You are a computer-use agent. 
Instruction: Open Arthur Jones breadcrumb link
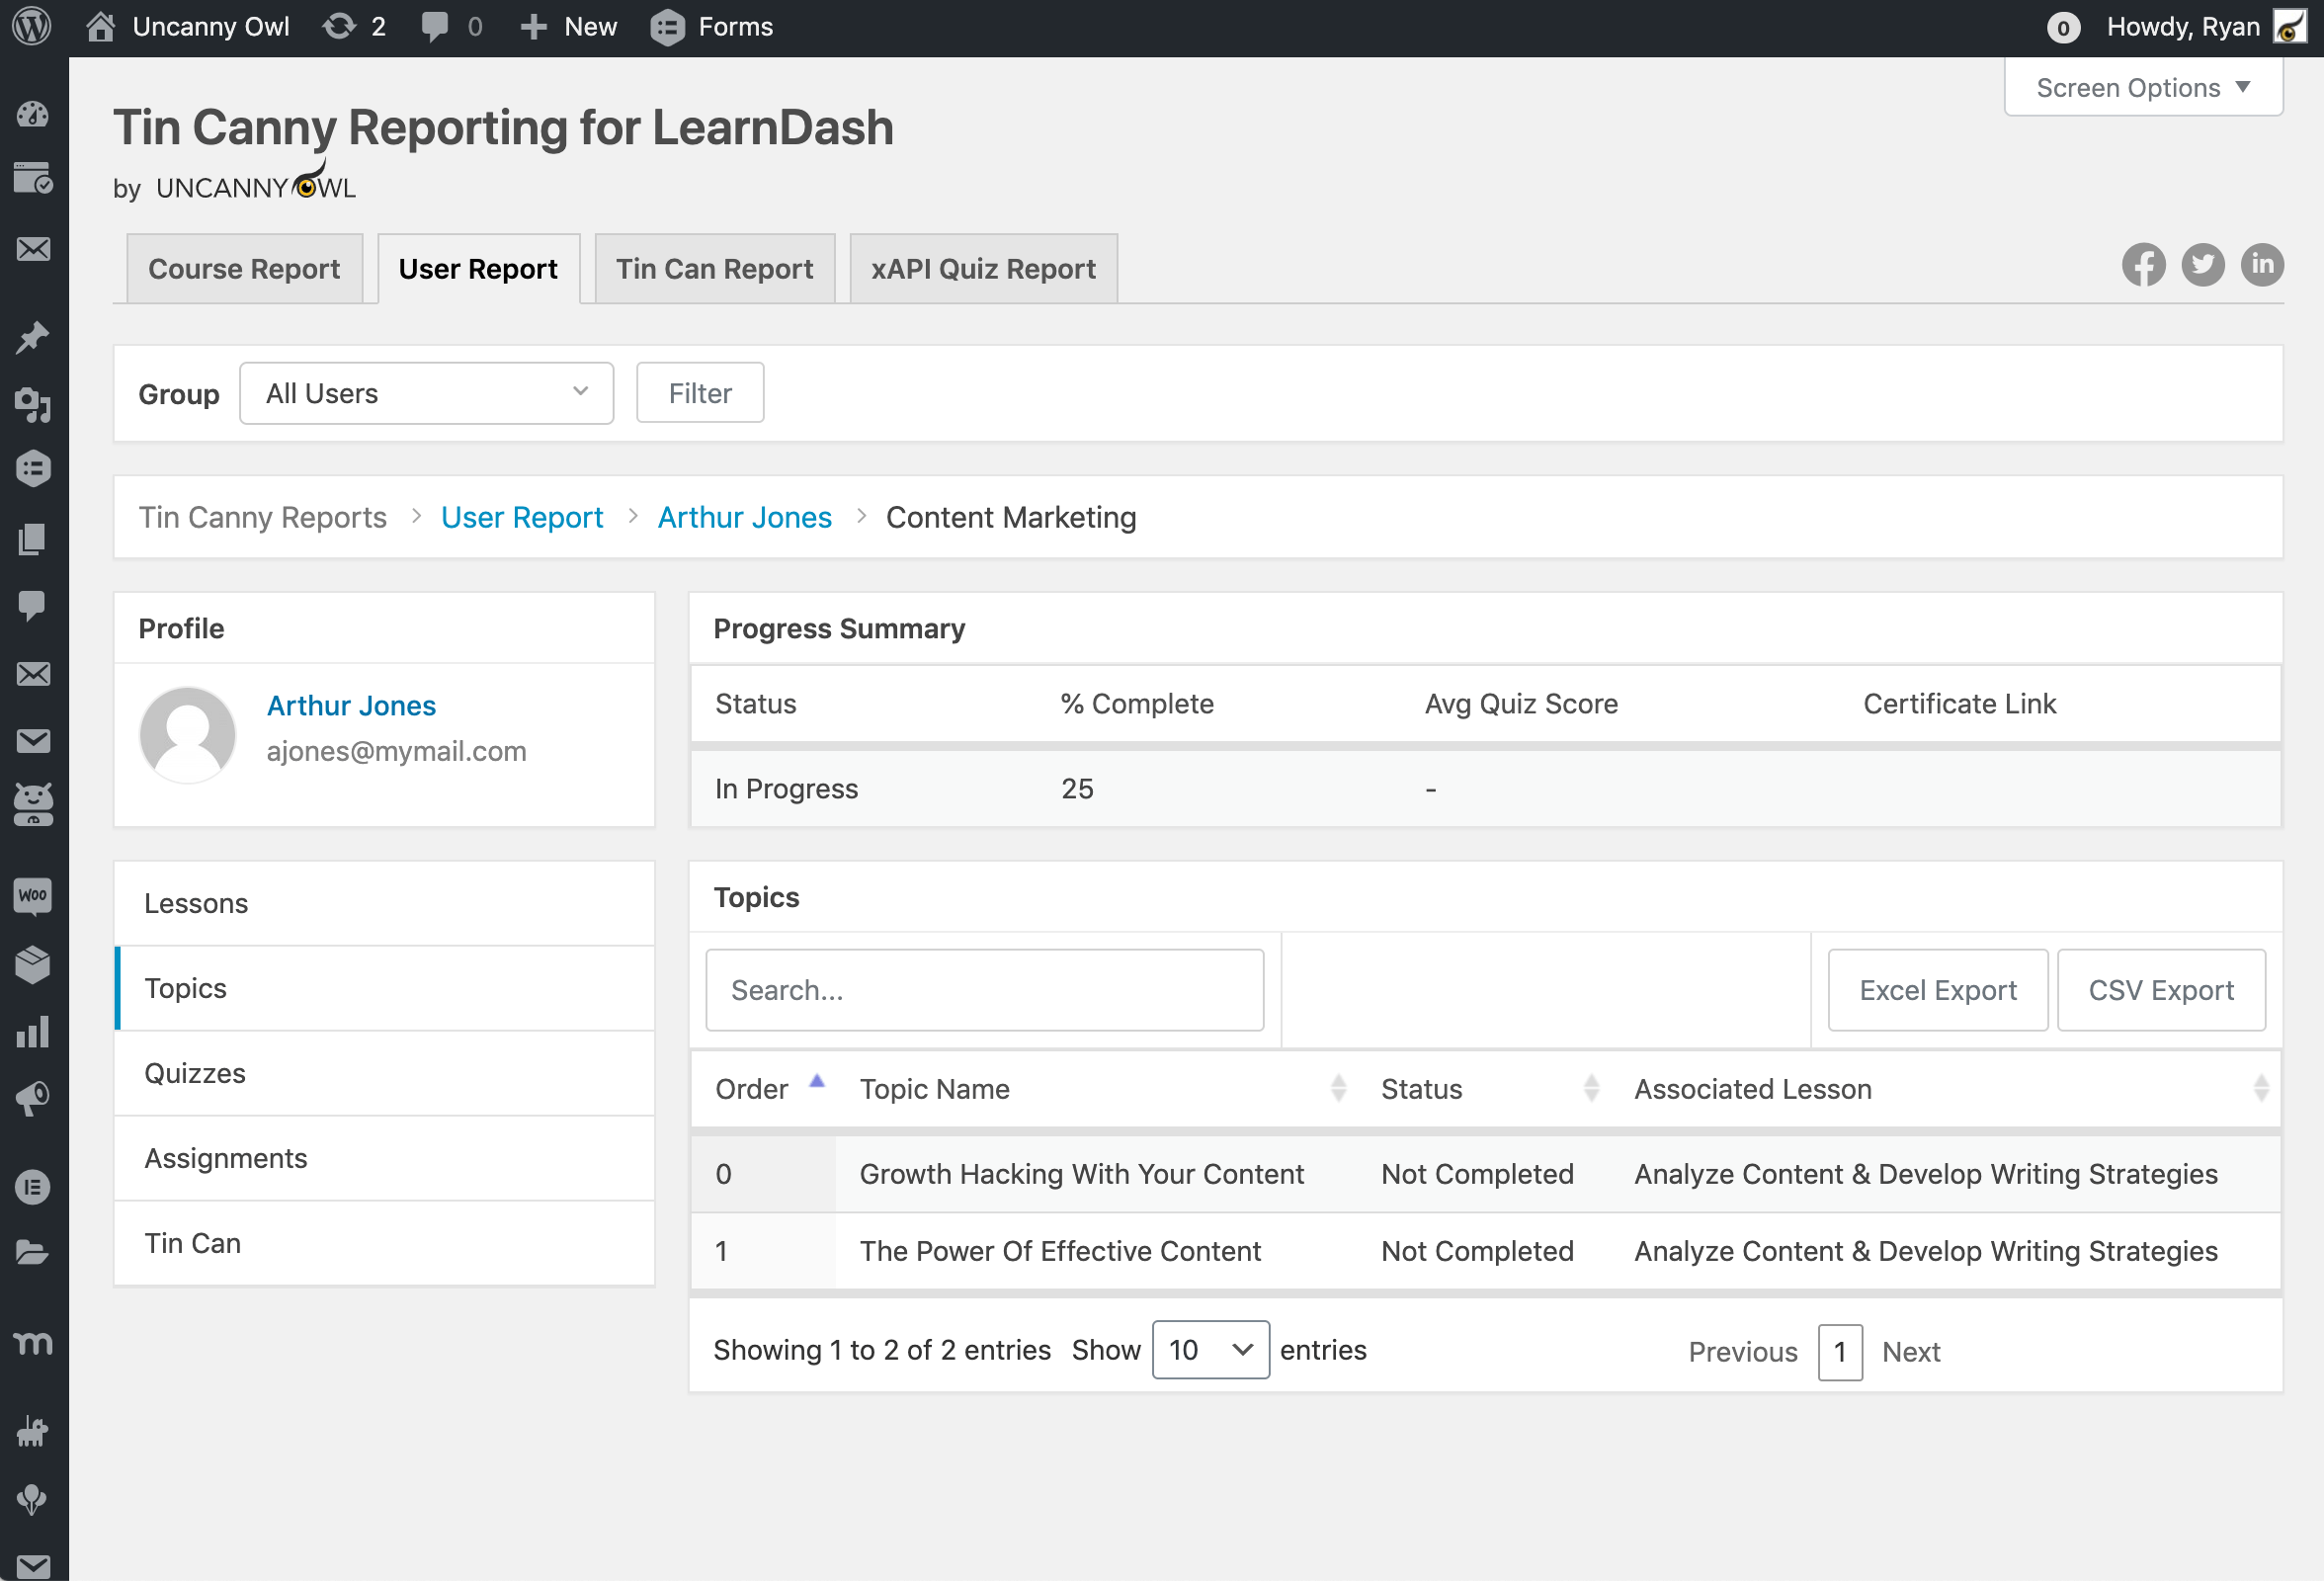click(x=744, y=518)
